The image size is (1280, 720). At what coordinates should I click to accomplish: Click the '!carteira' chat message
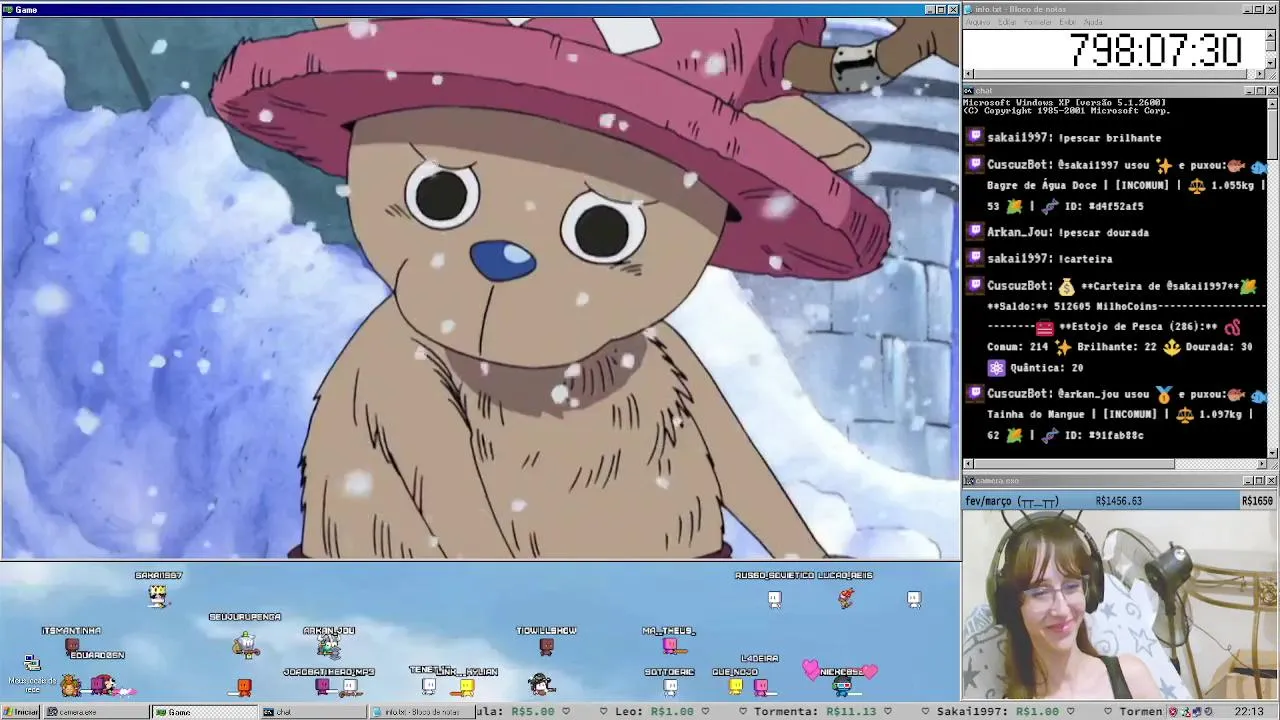pyautogui.click(x=1086, y=259)
